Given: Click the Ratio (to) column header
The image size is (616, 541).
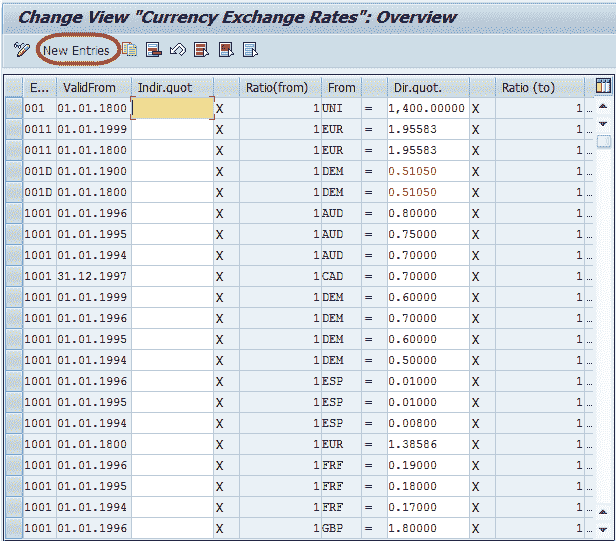Looking at the screenshot, I should [540, 87].
